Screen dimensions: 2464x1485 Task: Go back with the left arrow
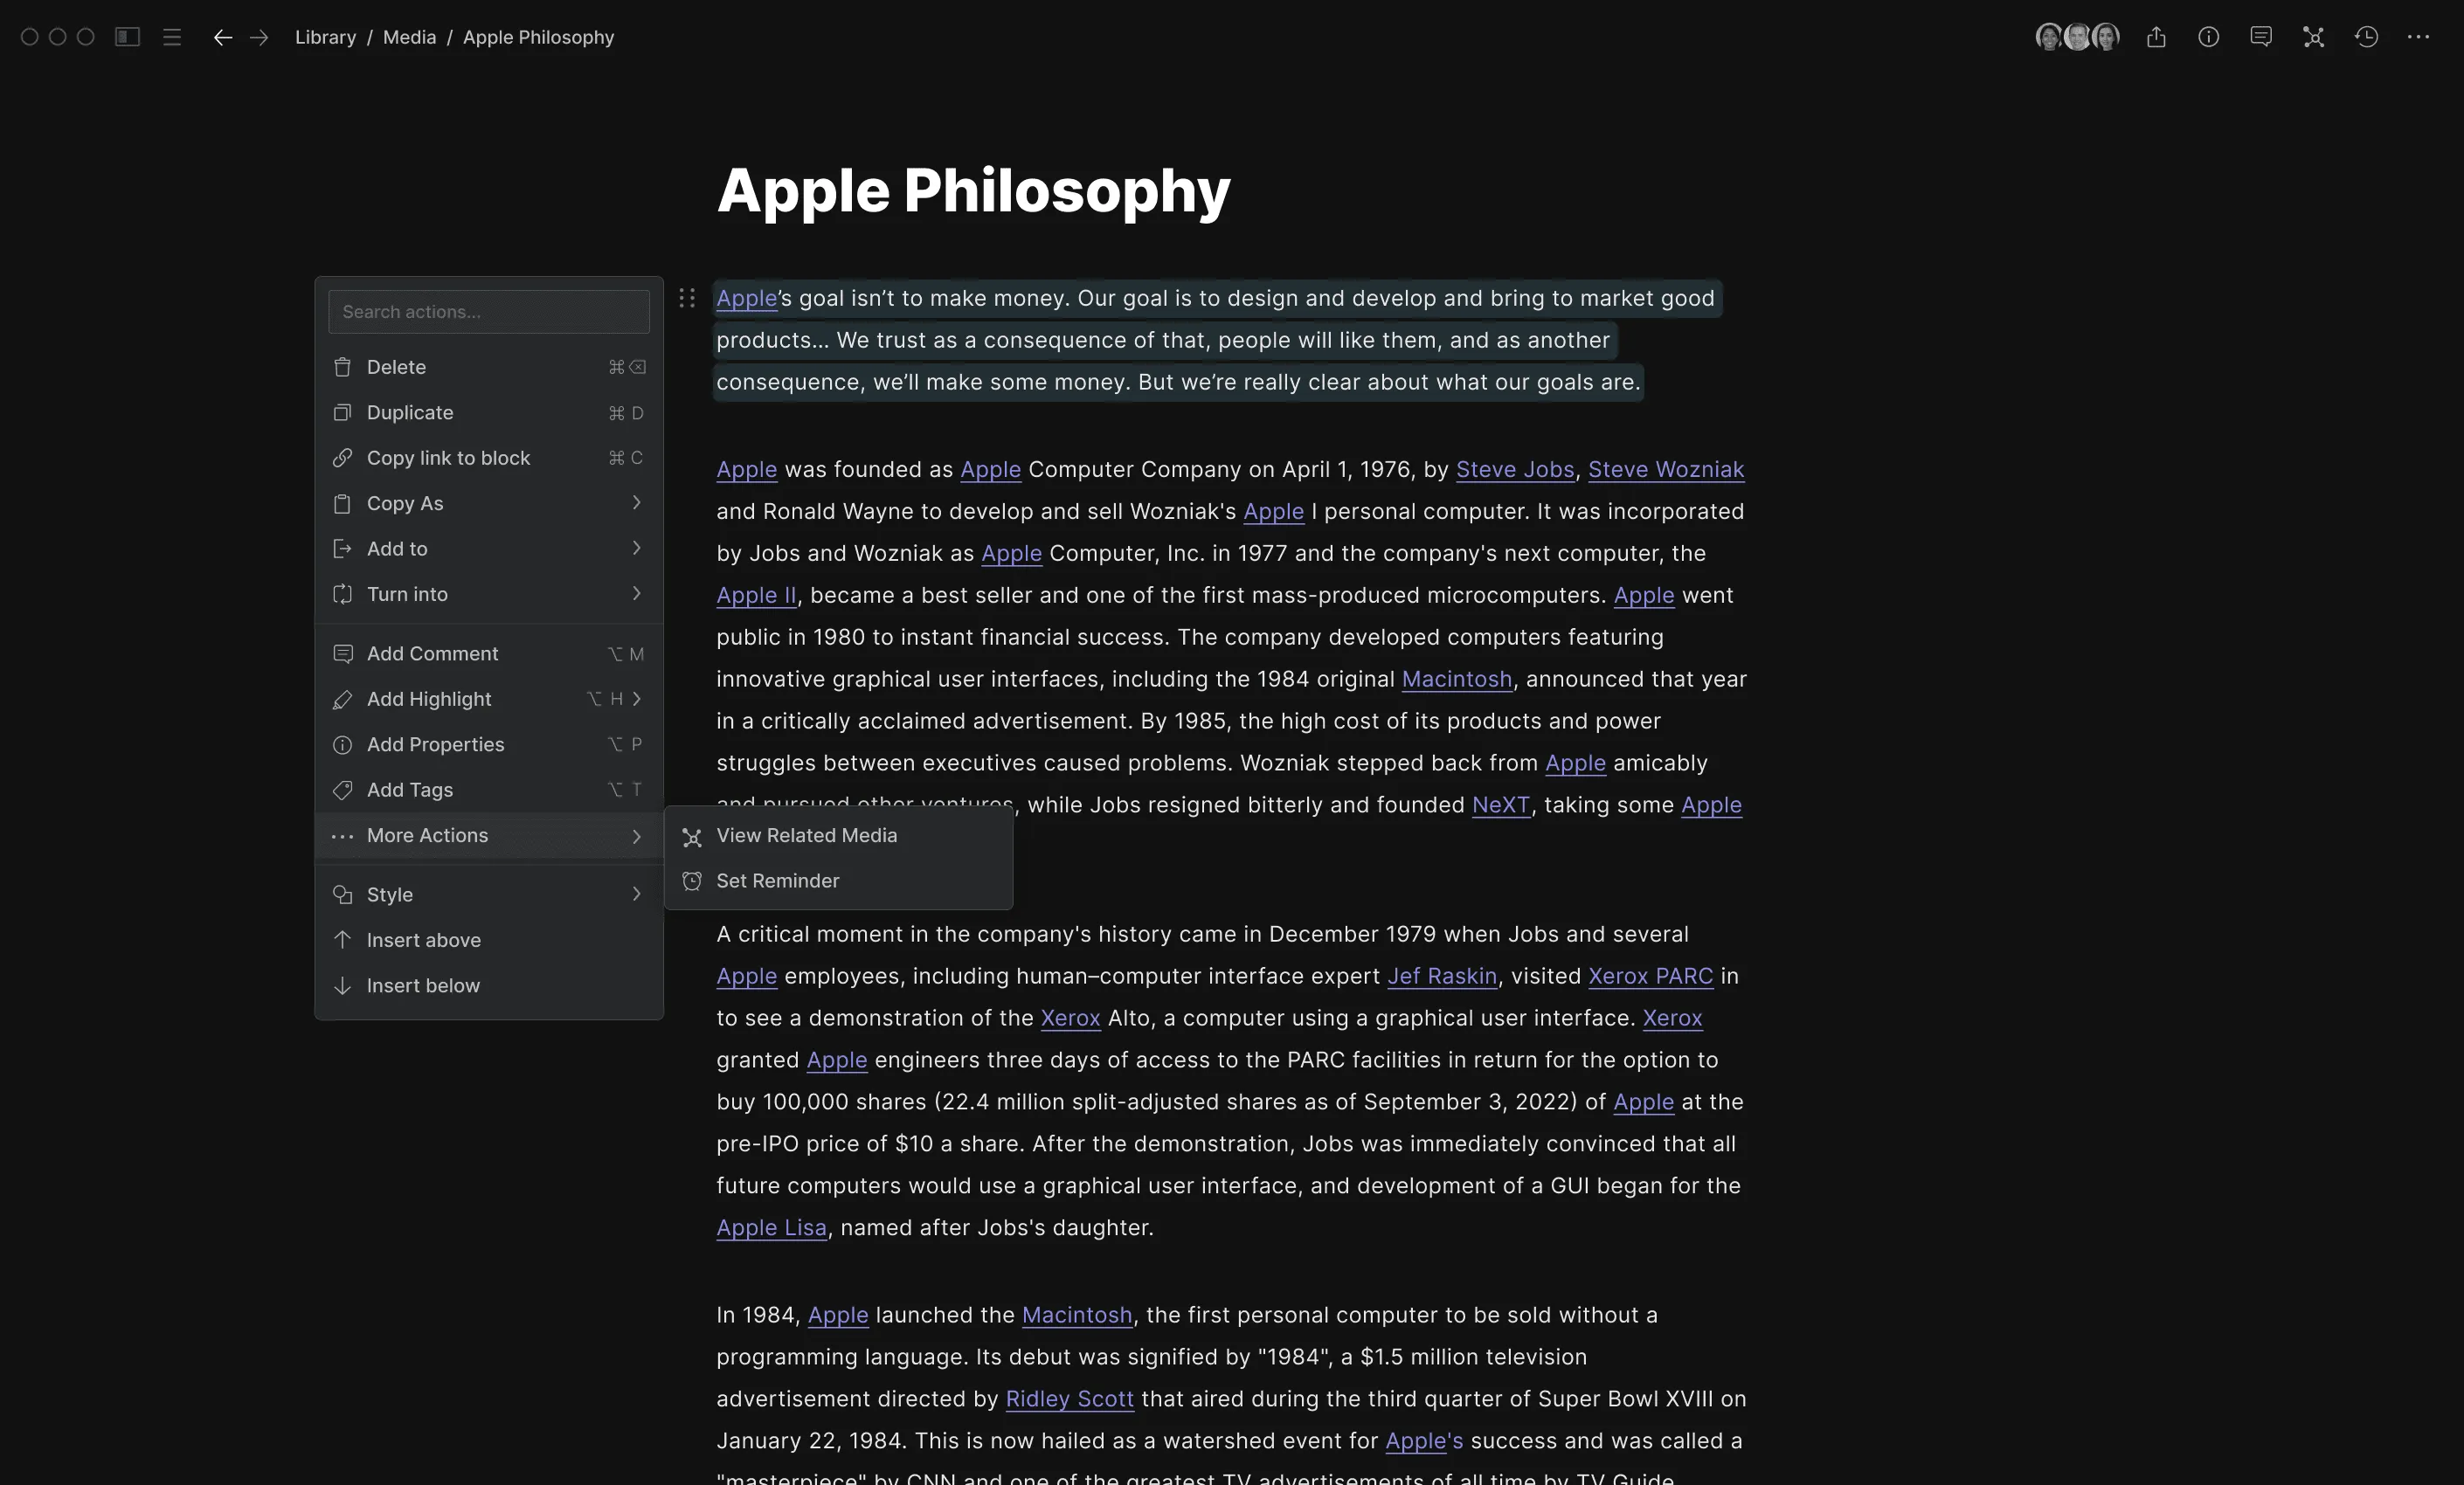coord(222,37)
